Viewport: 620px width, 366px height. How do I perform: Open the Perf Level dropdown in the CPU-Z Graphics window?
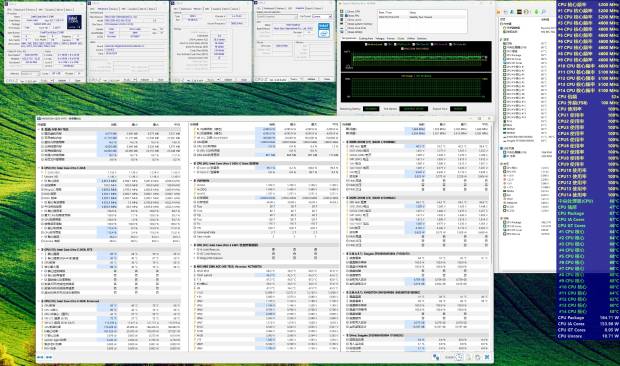coord(321,17)
